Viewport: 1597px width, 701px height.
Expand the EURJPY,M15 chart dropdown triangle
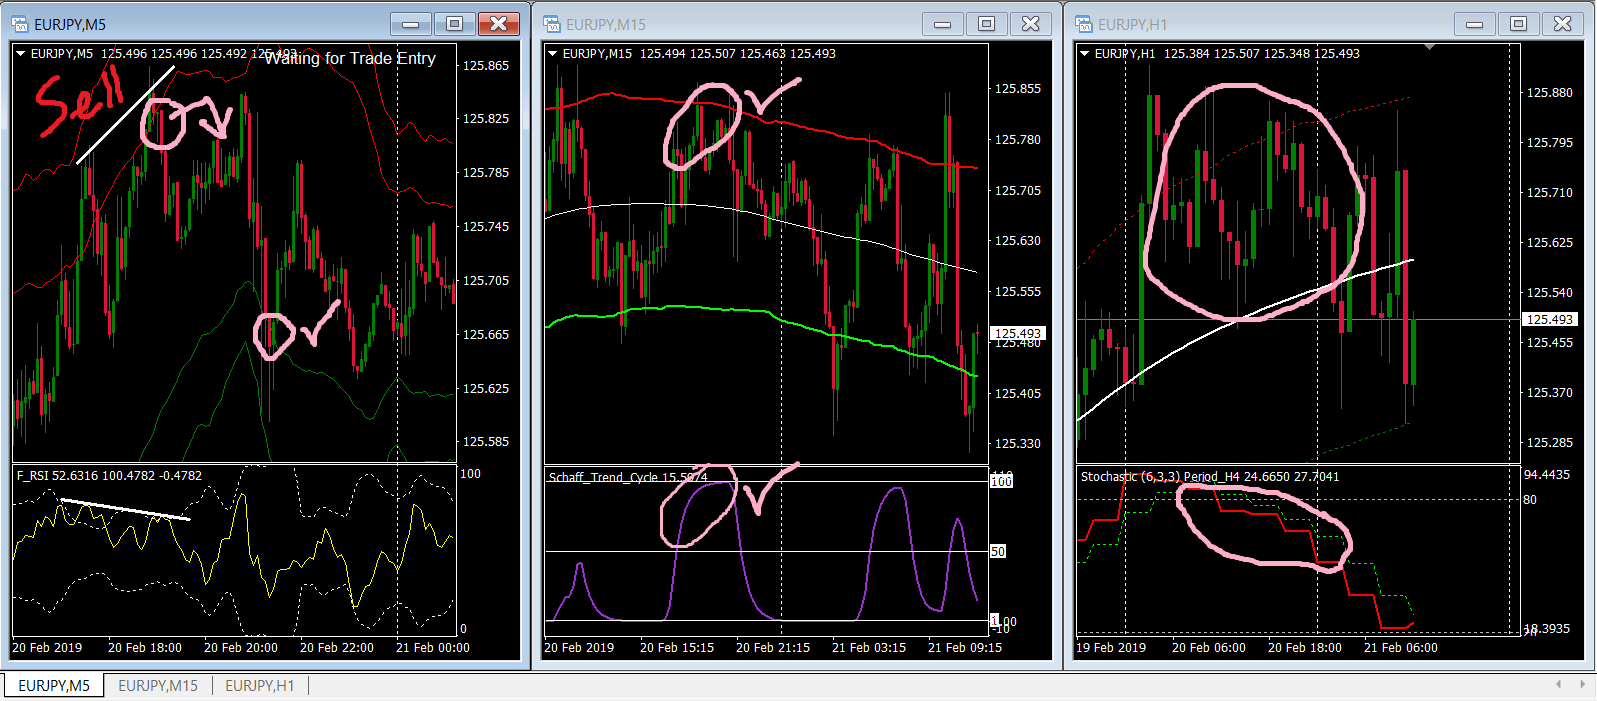pyautogui.click(x=553, y=54)
